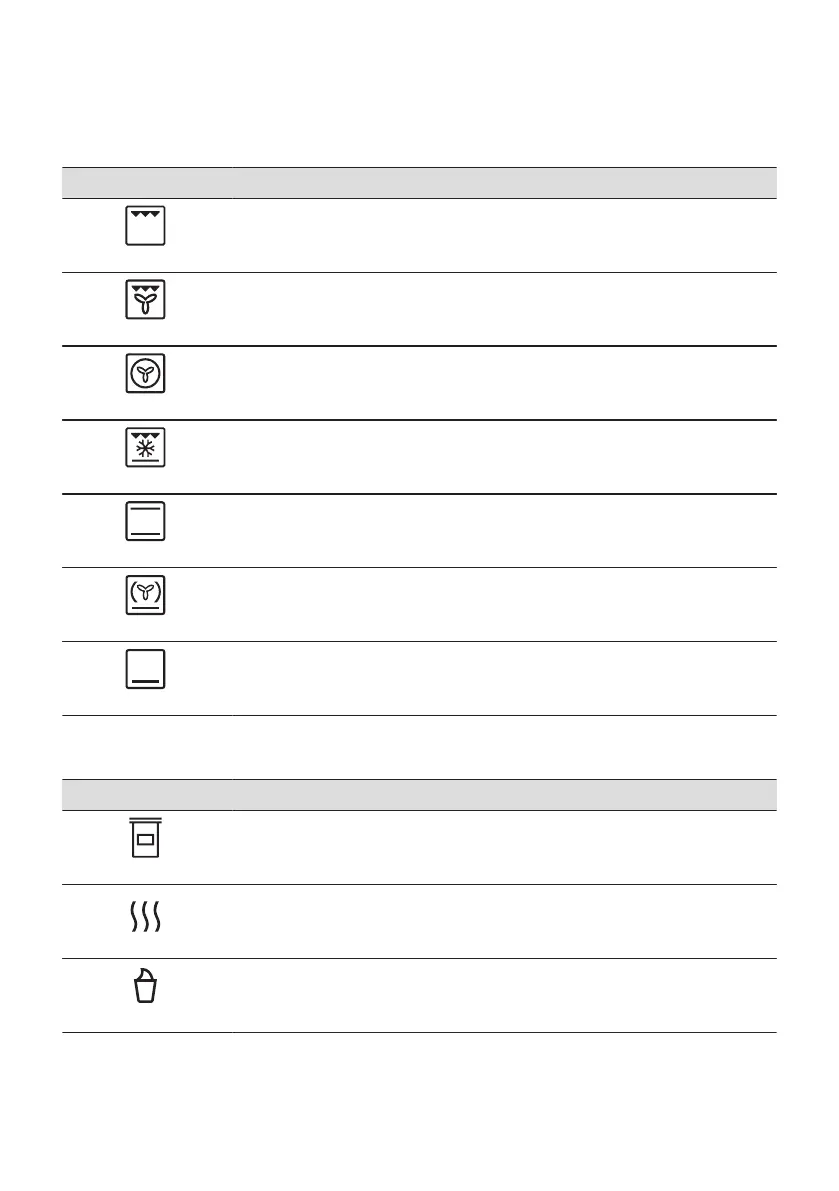Select the top and bottom heat icon
The height and width of the screenshot is (1191, 839).
[146, 522]
